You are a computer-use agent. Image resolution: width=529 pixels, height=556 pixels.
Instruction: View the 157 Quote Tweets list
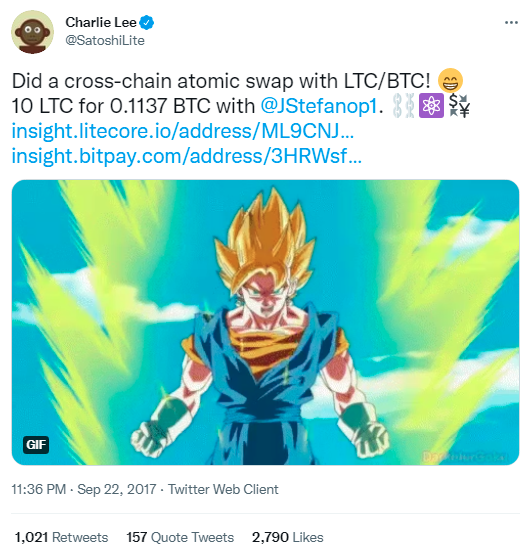[180, 537]
